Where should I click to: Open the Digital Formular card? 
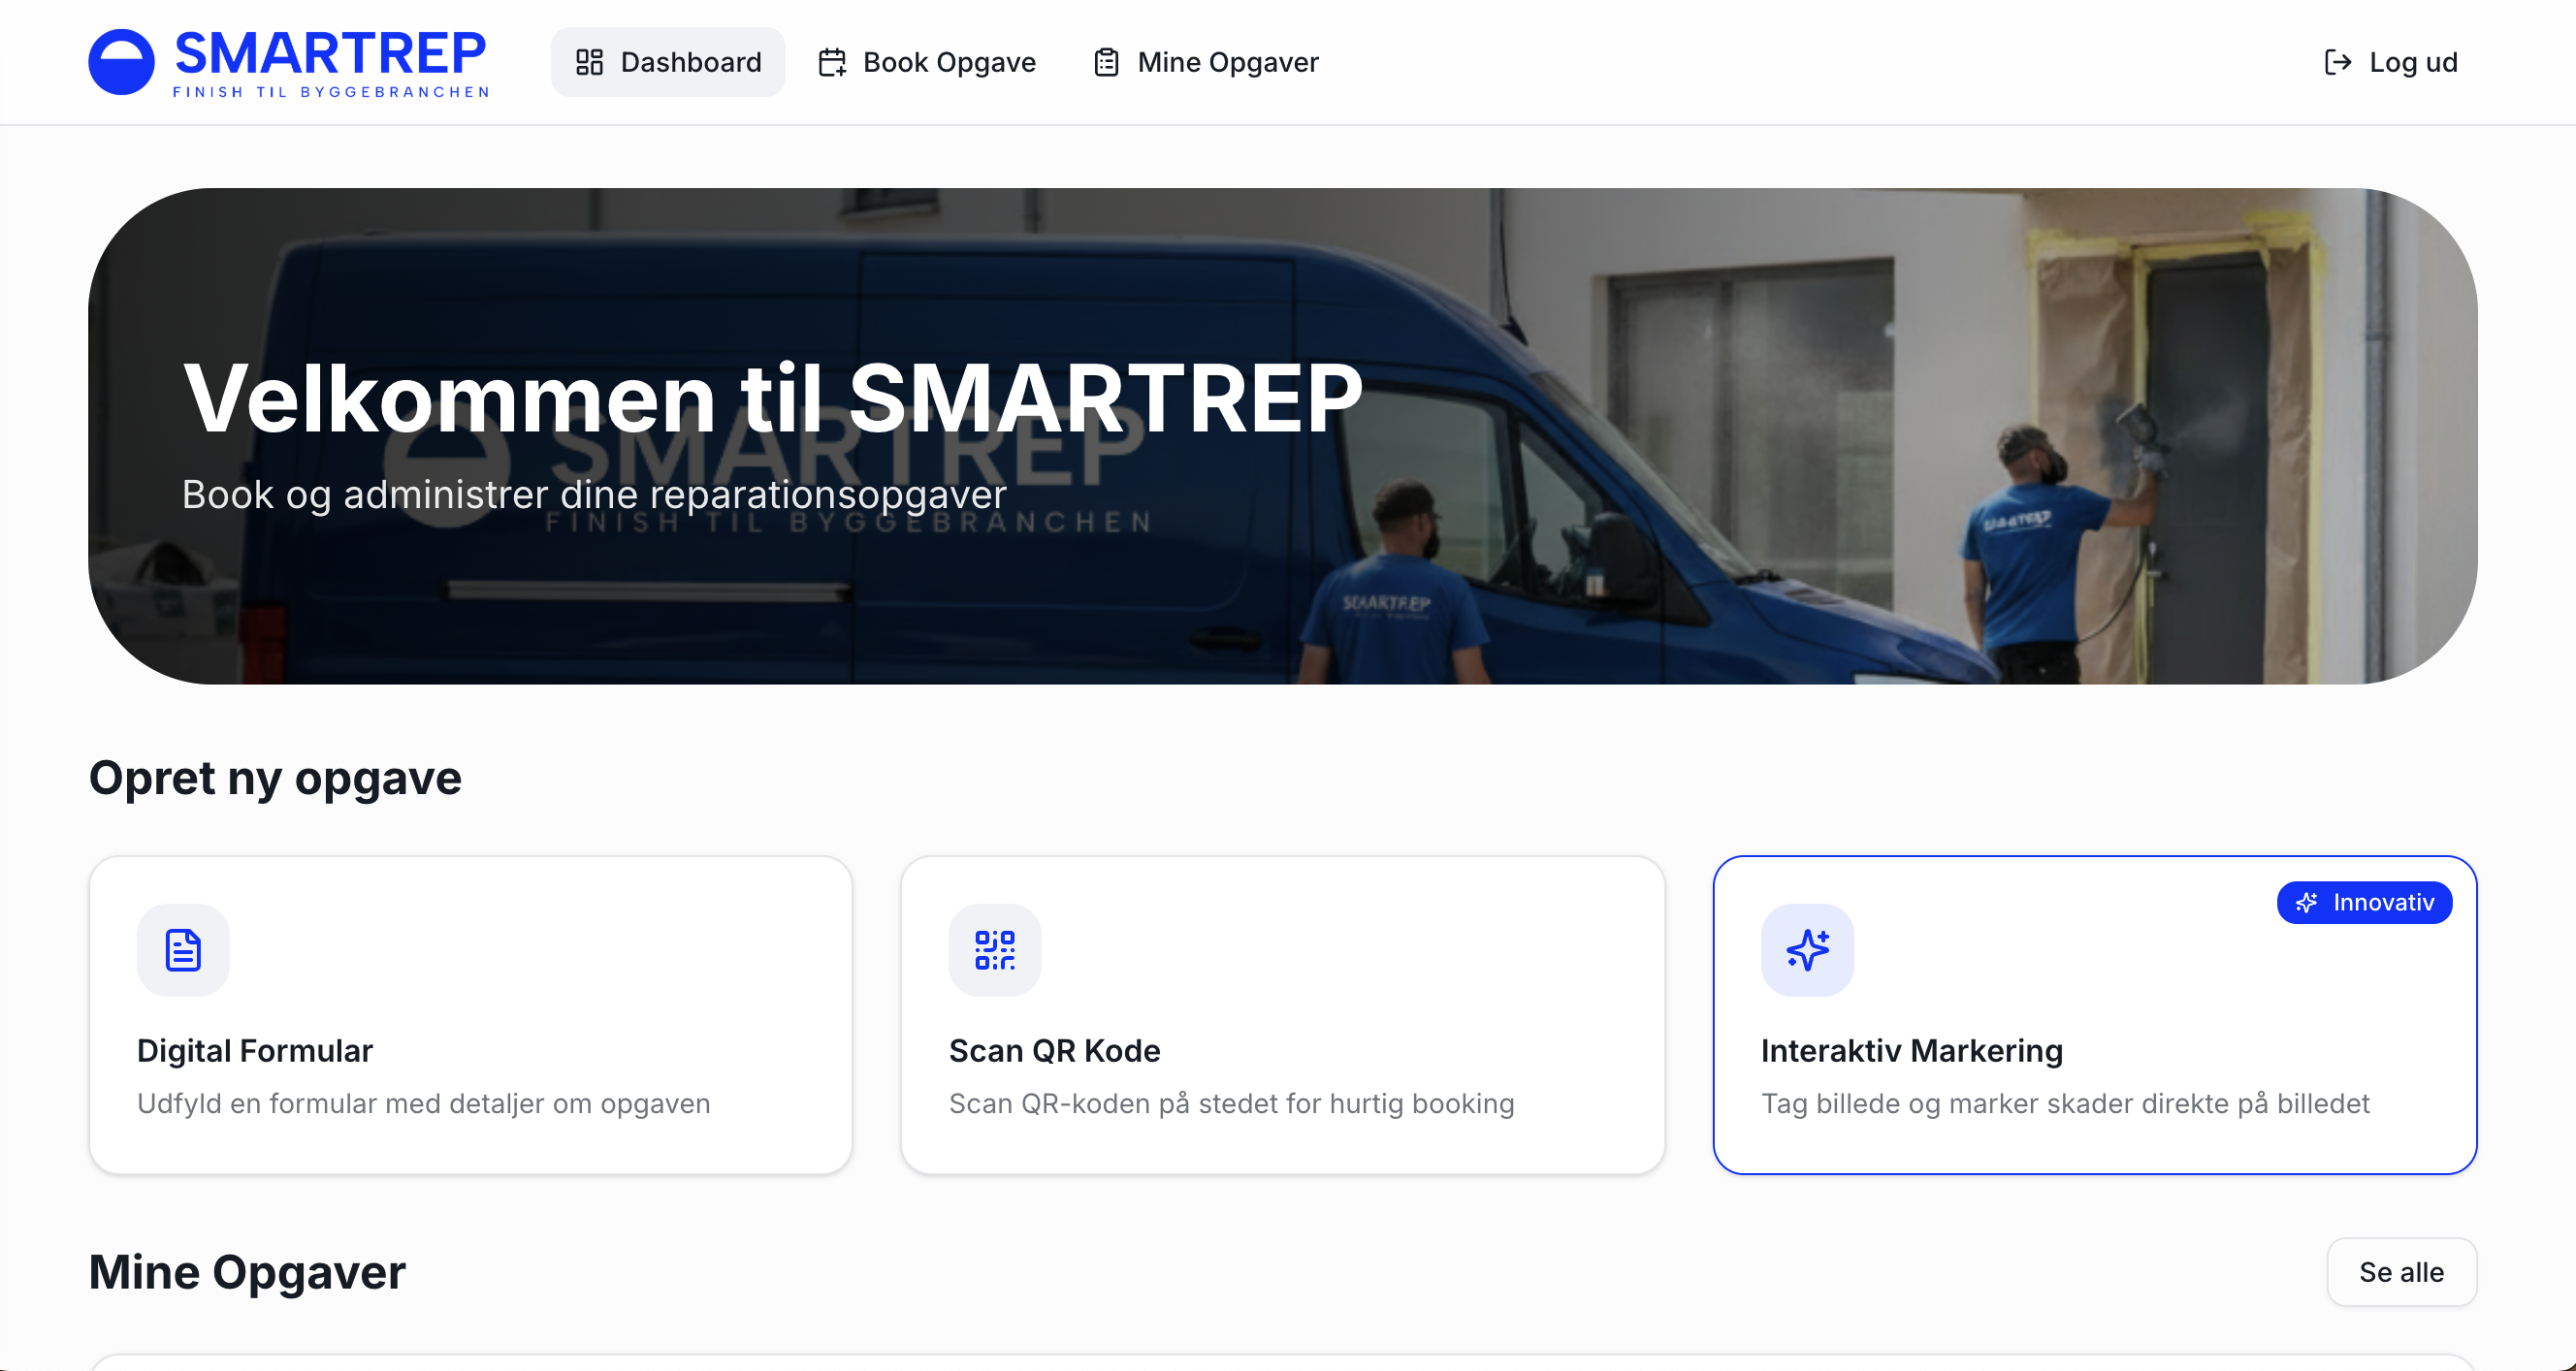tap(470, 1013)
